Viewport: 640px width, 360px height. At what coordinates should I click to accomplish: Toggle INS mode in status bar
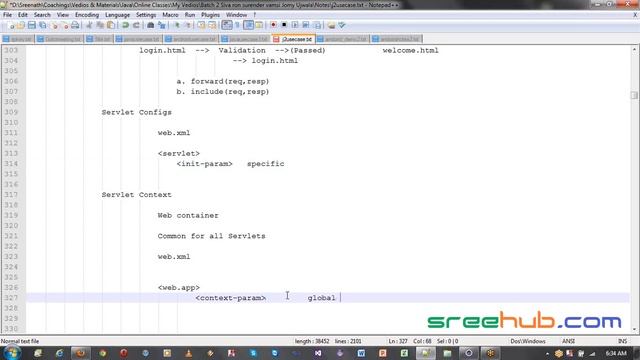coord(622,341)
